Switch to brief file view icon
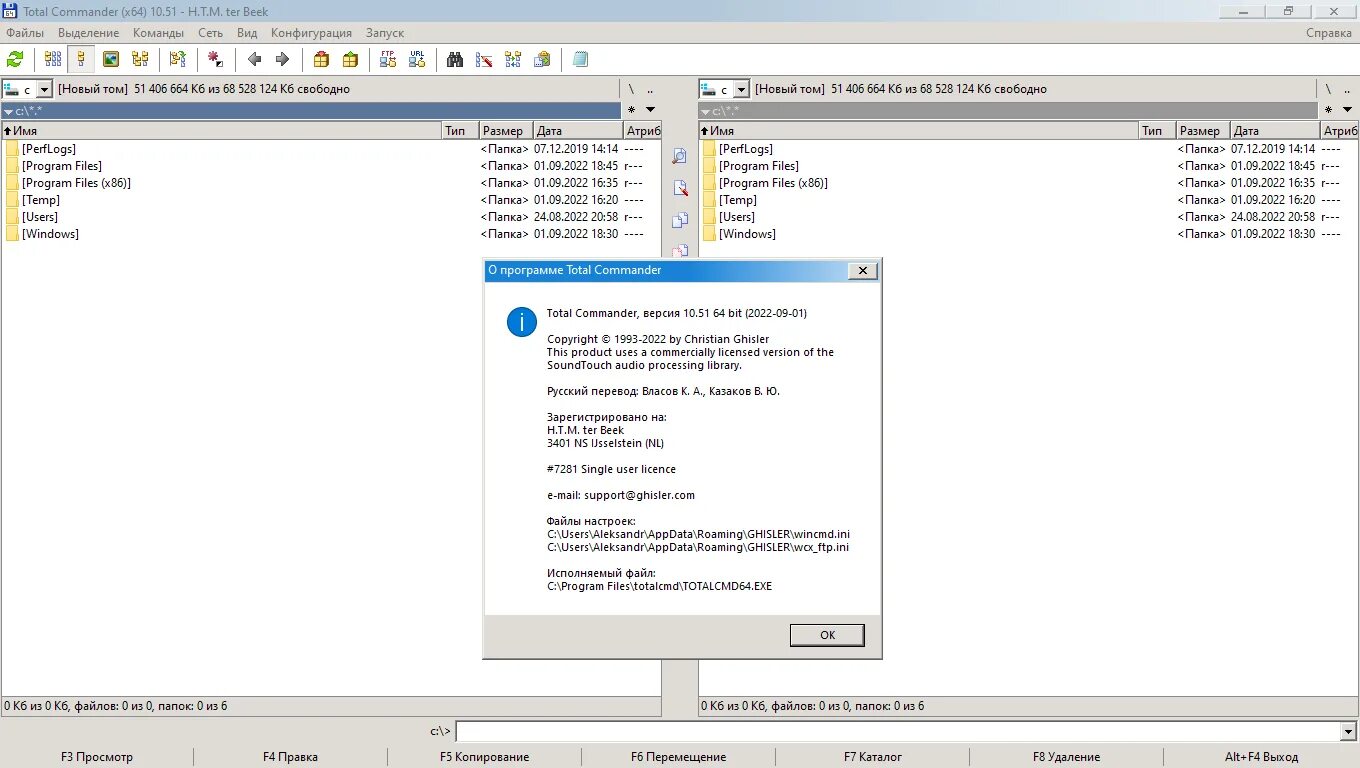This screenshot has height=768, width=1360. [x=53, y=60]
